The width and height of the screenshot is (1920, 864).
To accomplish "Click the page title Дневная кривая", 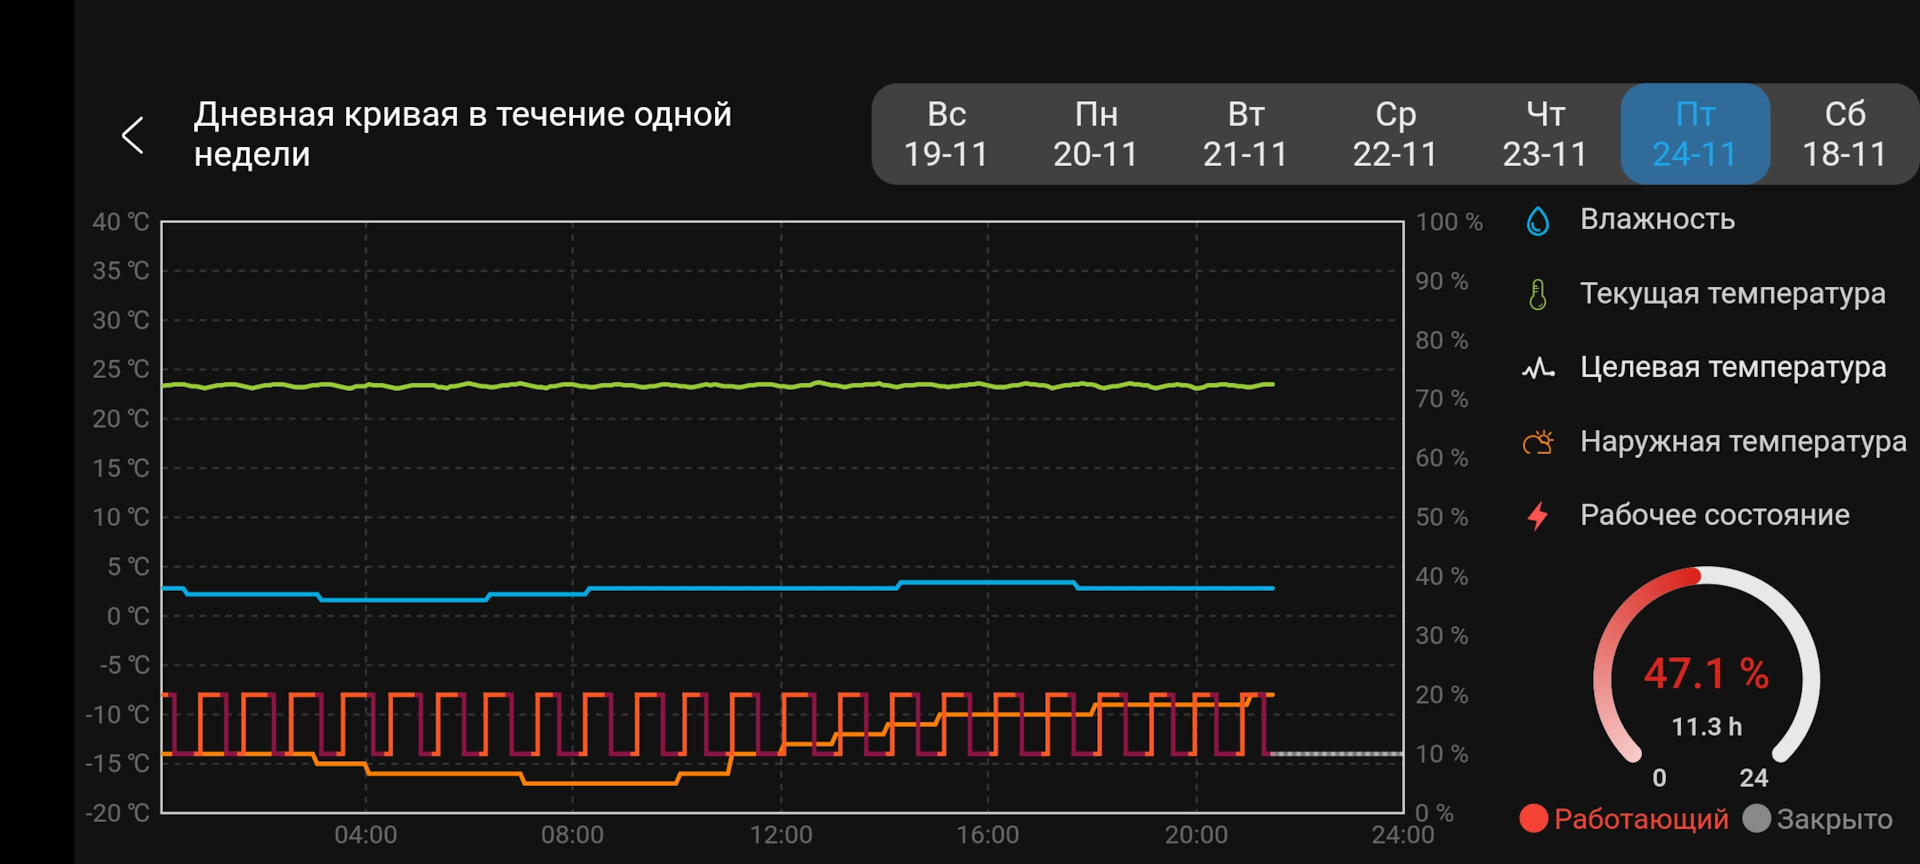I will 463,134.
